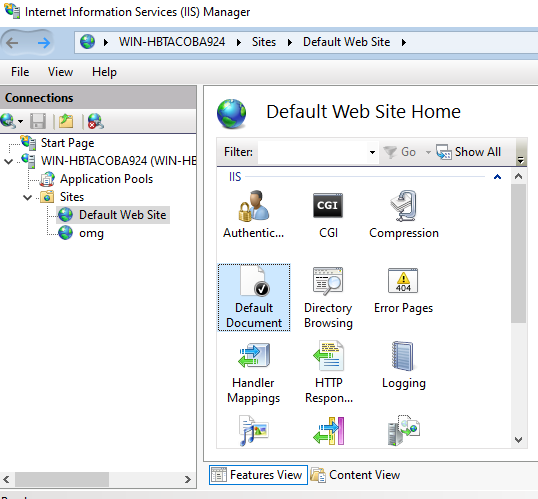Expand breadcrumb arrow before WIN-HBTACOBA924
538x499 pixels.
(x=106, y=42)
